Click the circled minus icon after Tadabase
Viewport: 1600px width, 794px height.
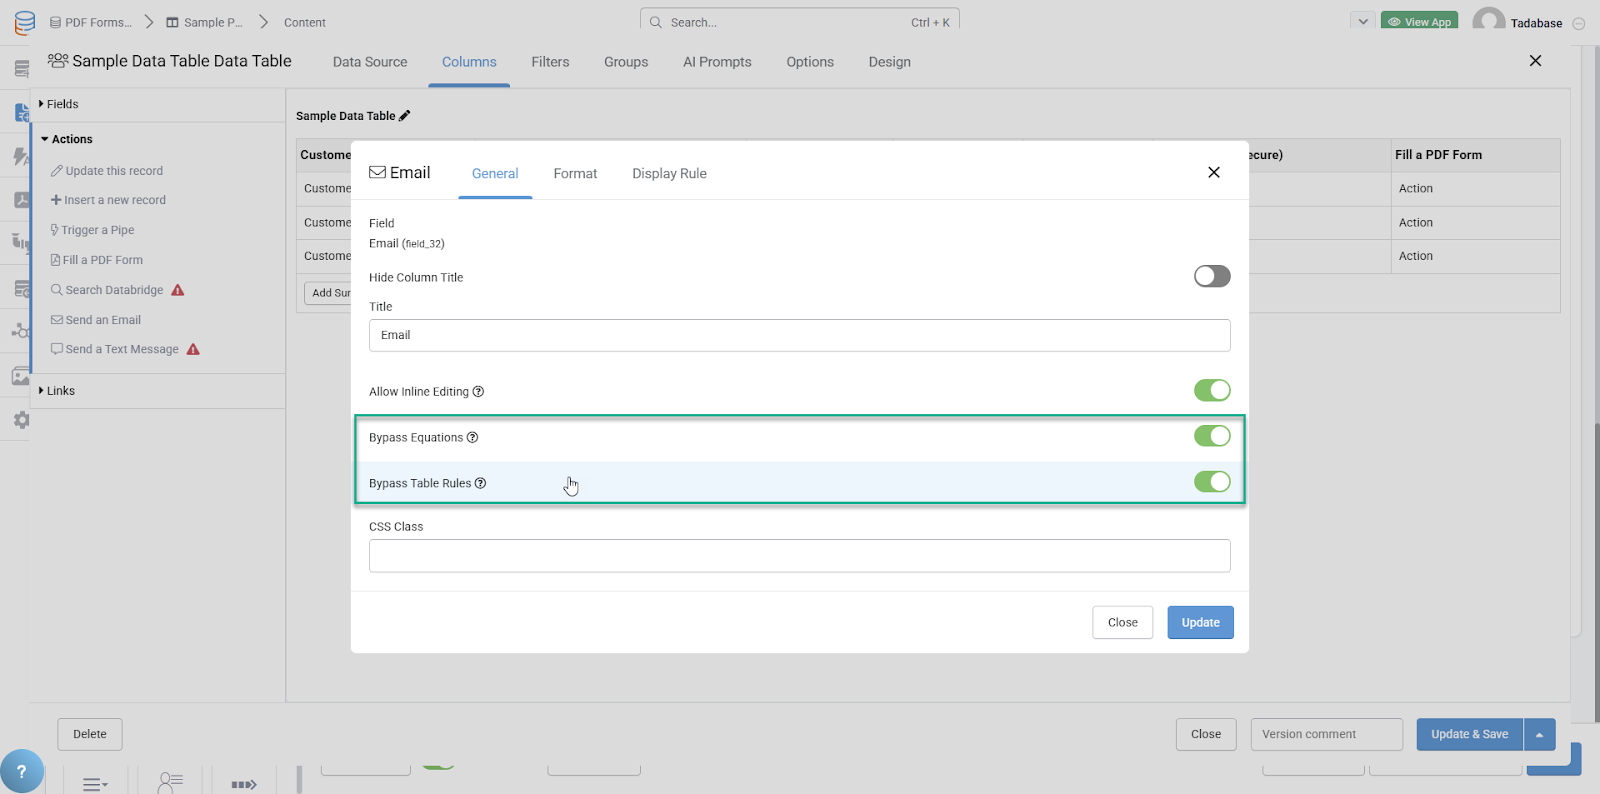click(1579, 24)
